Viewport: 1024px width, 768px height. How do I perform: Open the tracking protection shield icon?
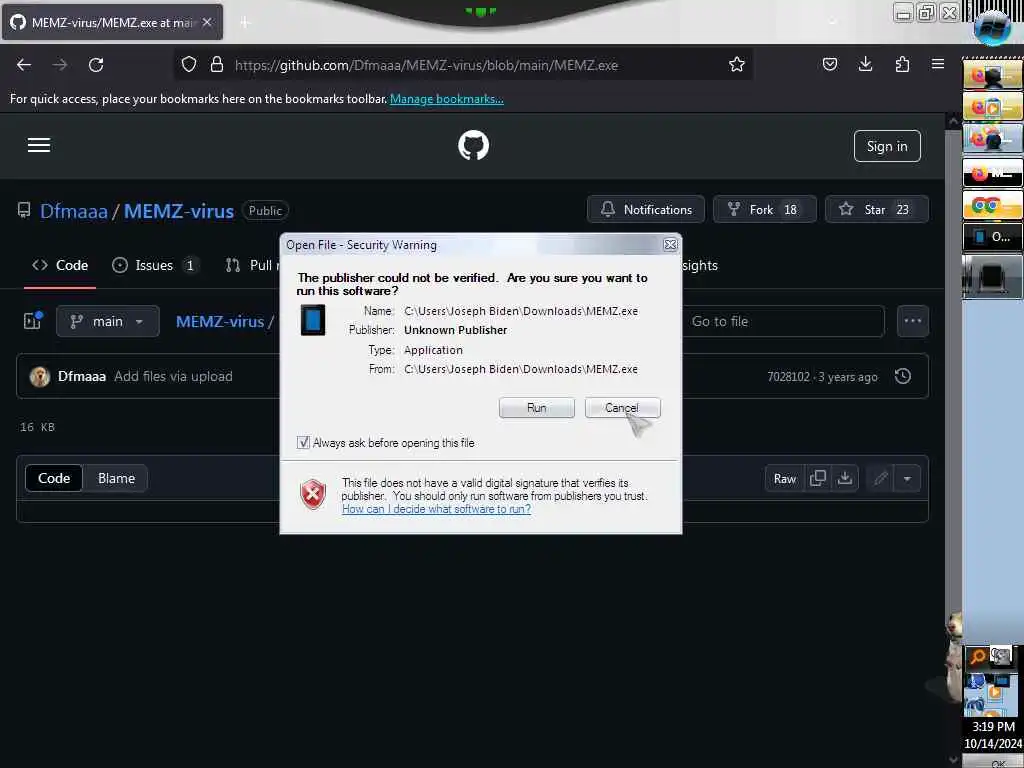pyautogui.click(x=189, y=64)
